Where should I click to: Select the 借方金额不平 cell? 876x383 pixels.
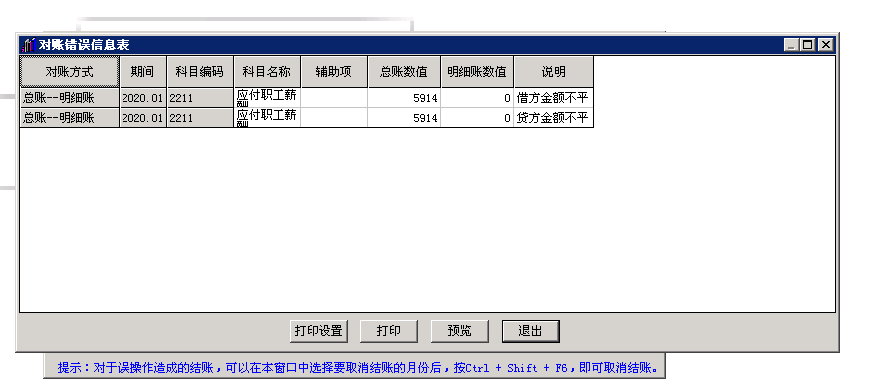pyautogui.click(x=553, y=98)
